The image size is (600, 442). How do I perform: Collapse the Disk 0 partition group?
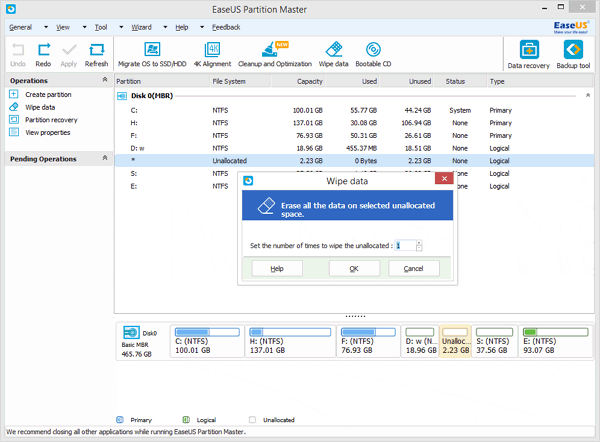[x=588, y=95]
